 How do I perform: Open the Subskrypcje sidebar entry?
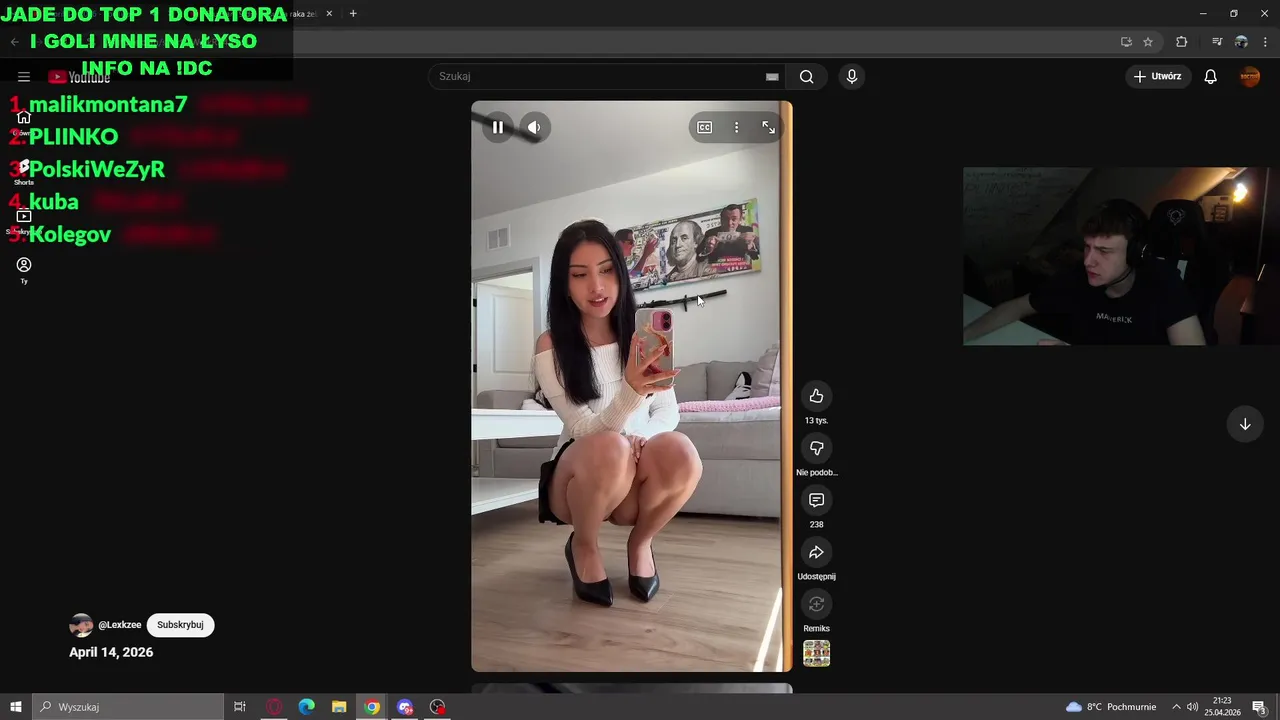coord(24,221)
